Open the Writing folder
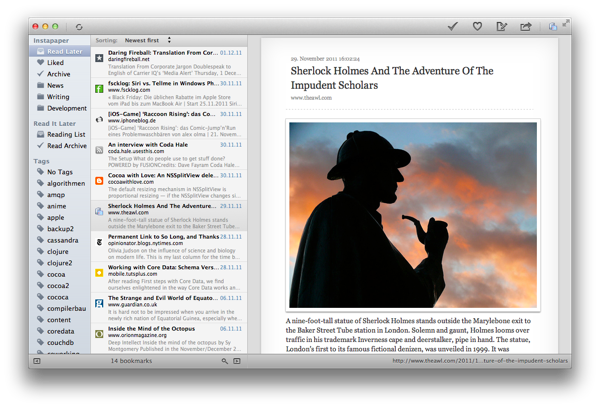The width and height of the screenshot is (600, 408). point(60,97)
